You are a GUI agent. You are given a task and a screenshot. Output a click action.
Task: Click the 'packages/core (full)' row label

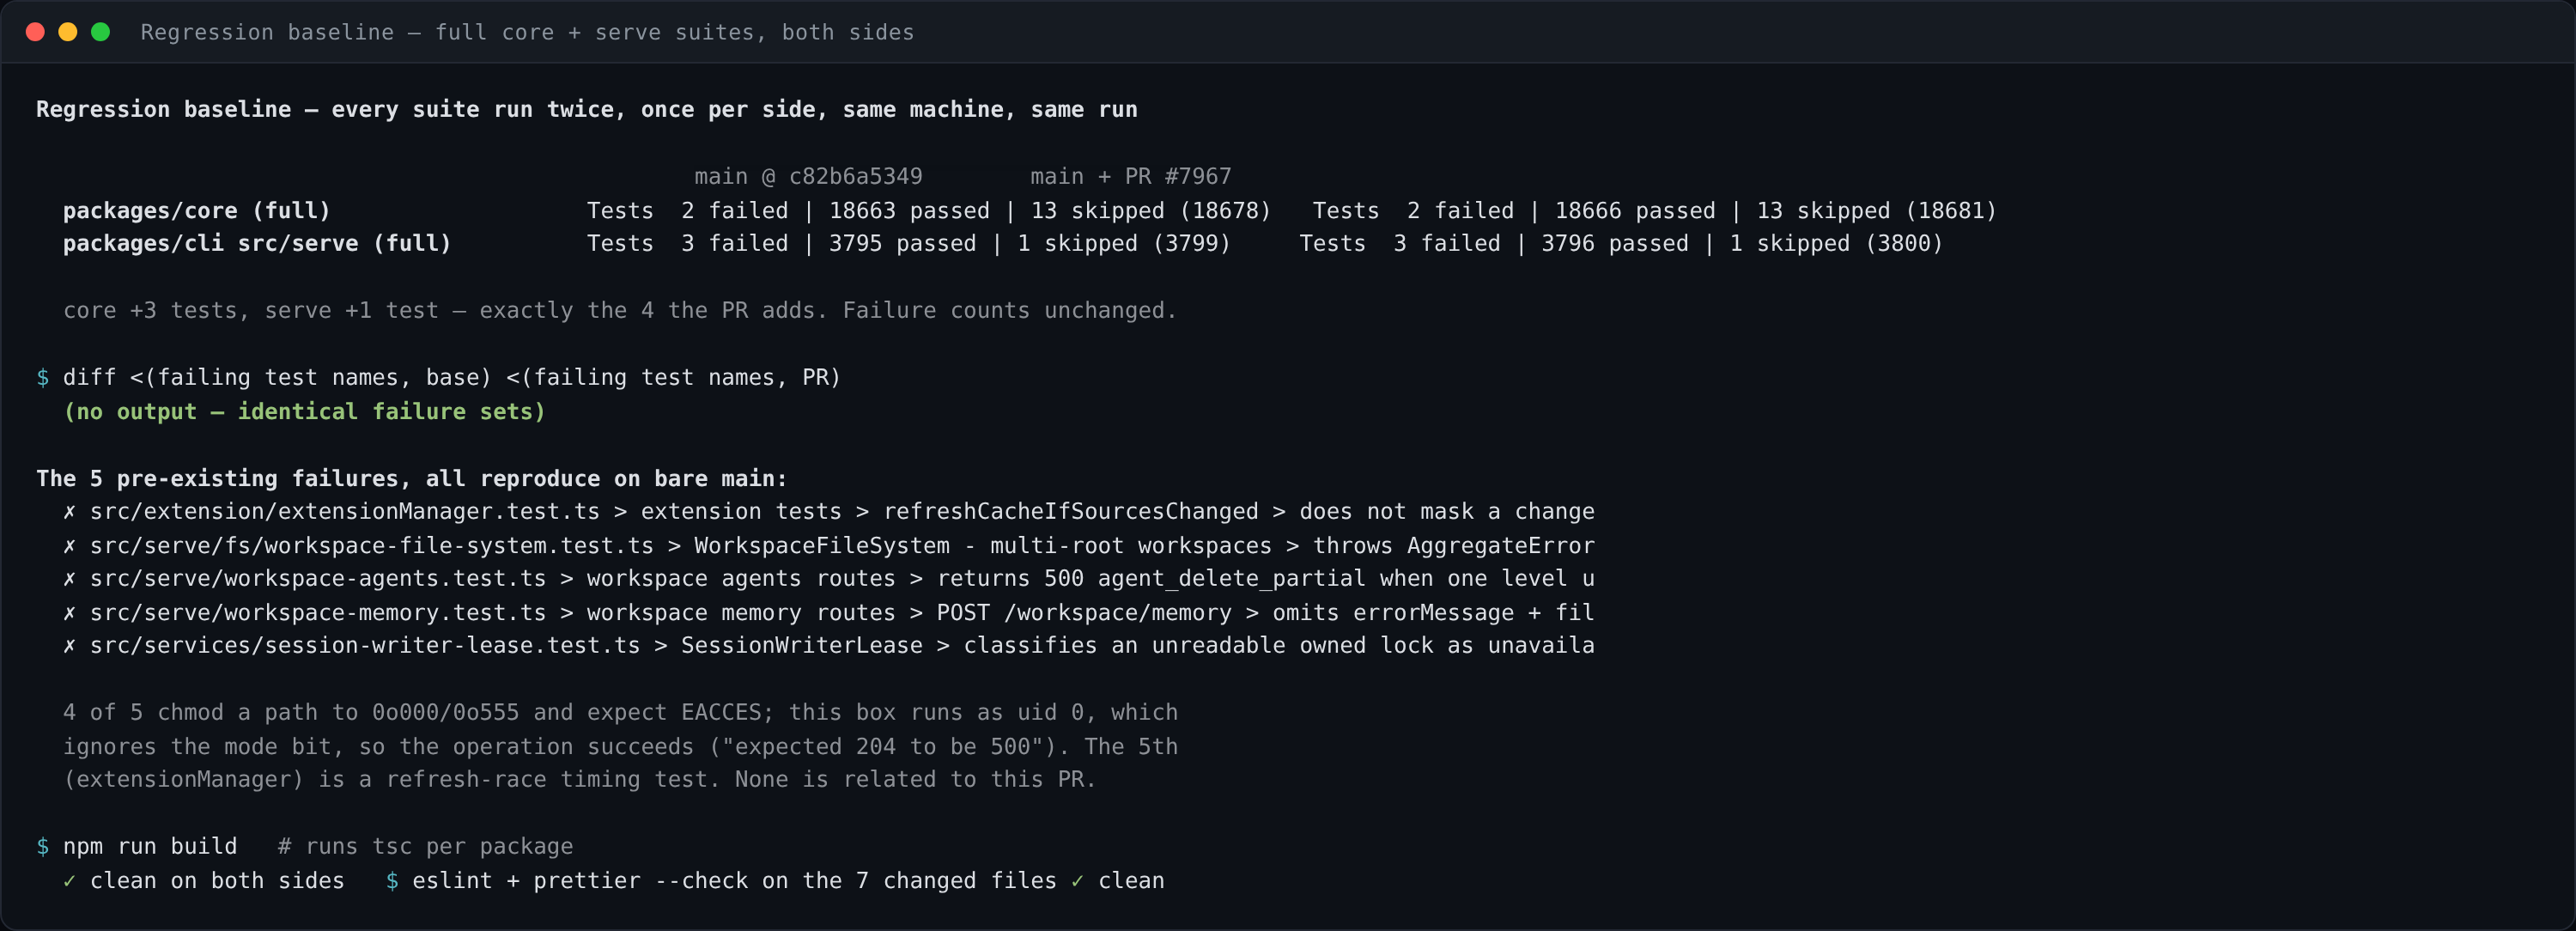pos(197,211)
